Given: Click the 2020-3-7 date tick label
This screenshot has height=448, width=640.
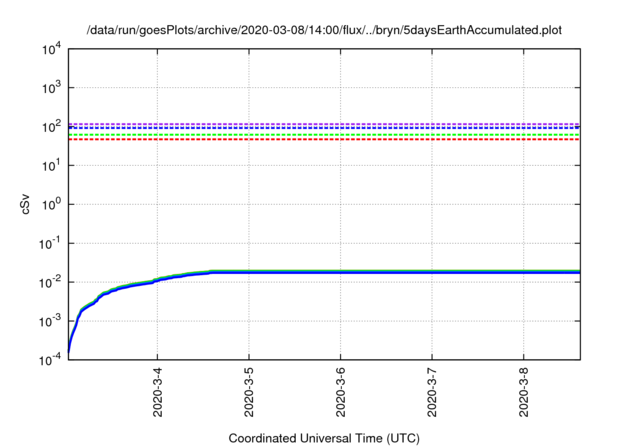Looking at the screenshot, I should (x=432, y=392).
